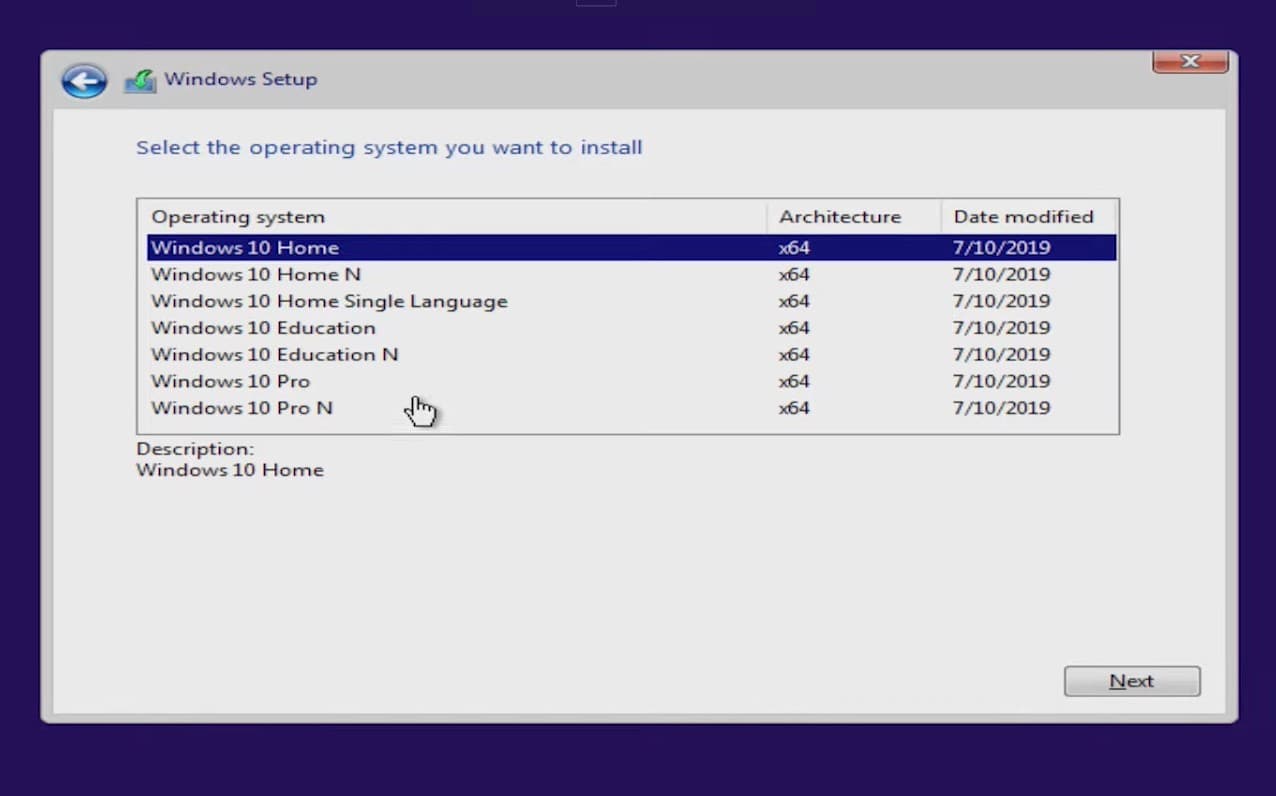
Task: Click the Description label below the list
Action: click(x=195, y=449)
